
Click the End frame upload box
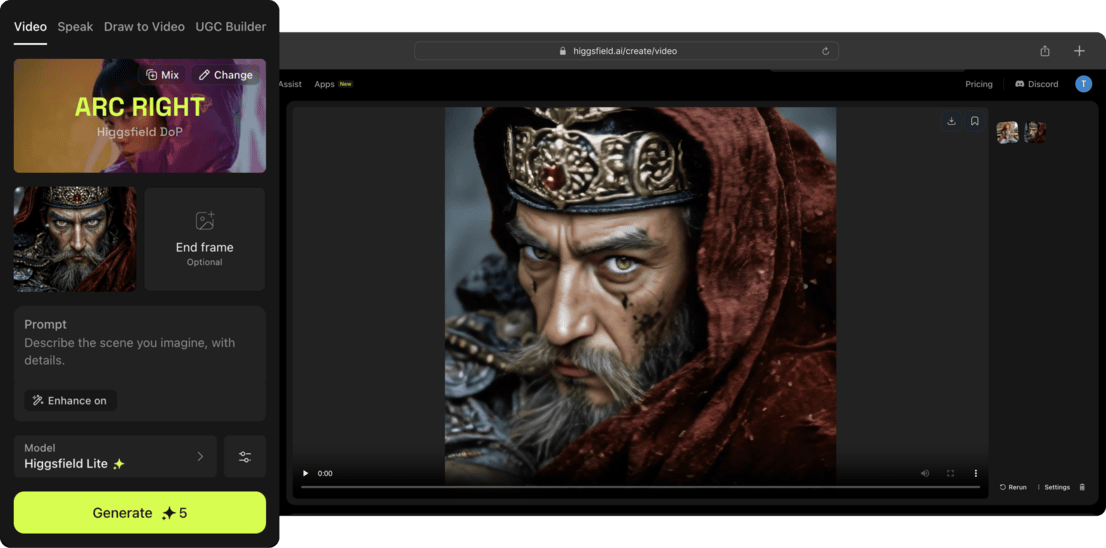[205, 239]
